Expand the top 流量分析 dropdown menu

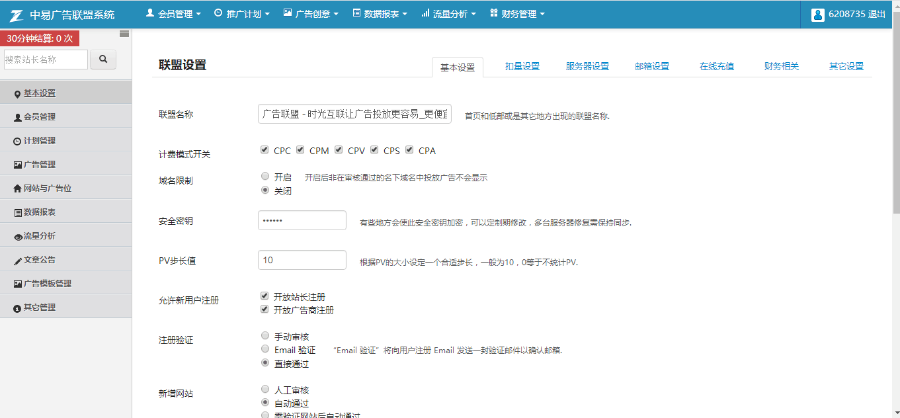pos(449,14)
